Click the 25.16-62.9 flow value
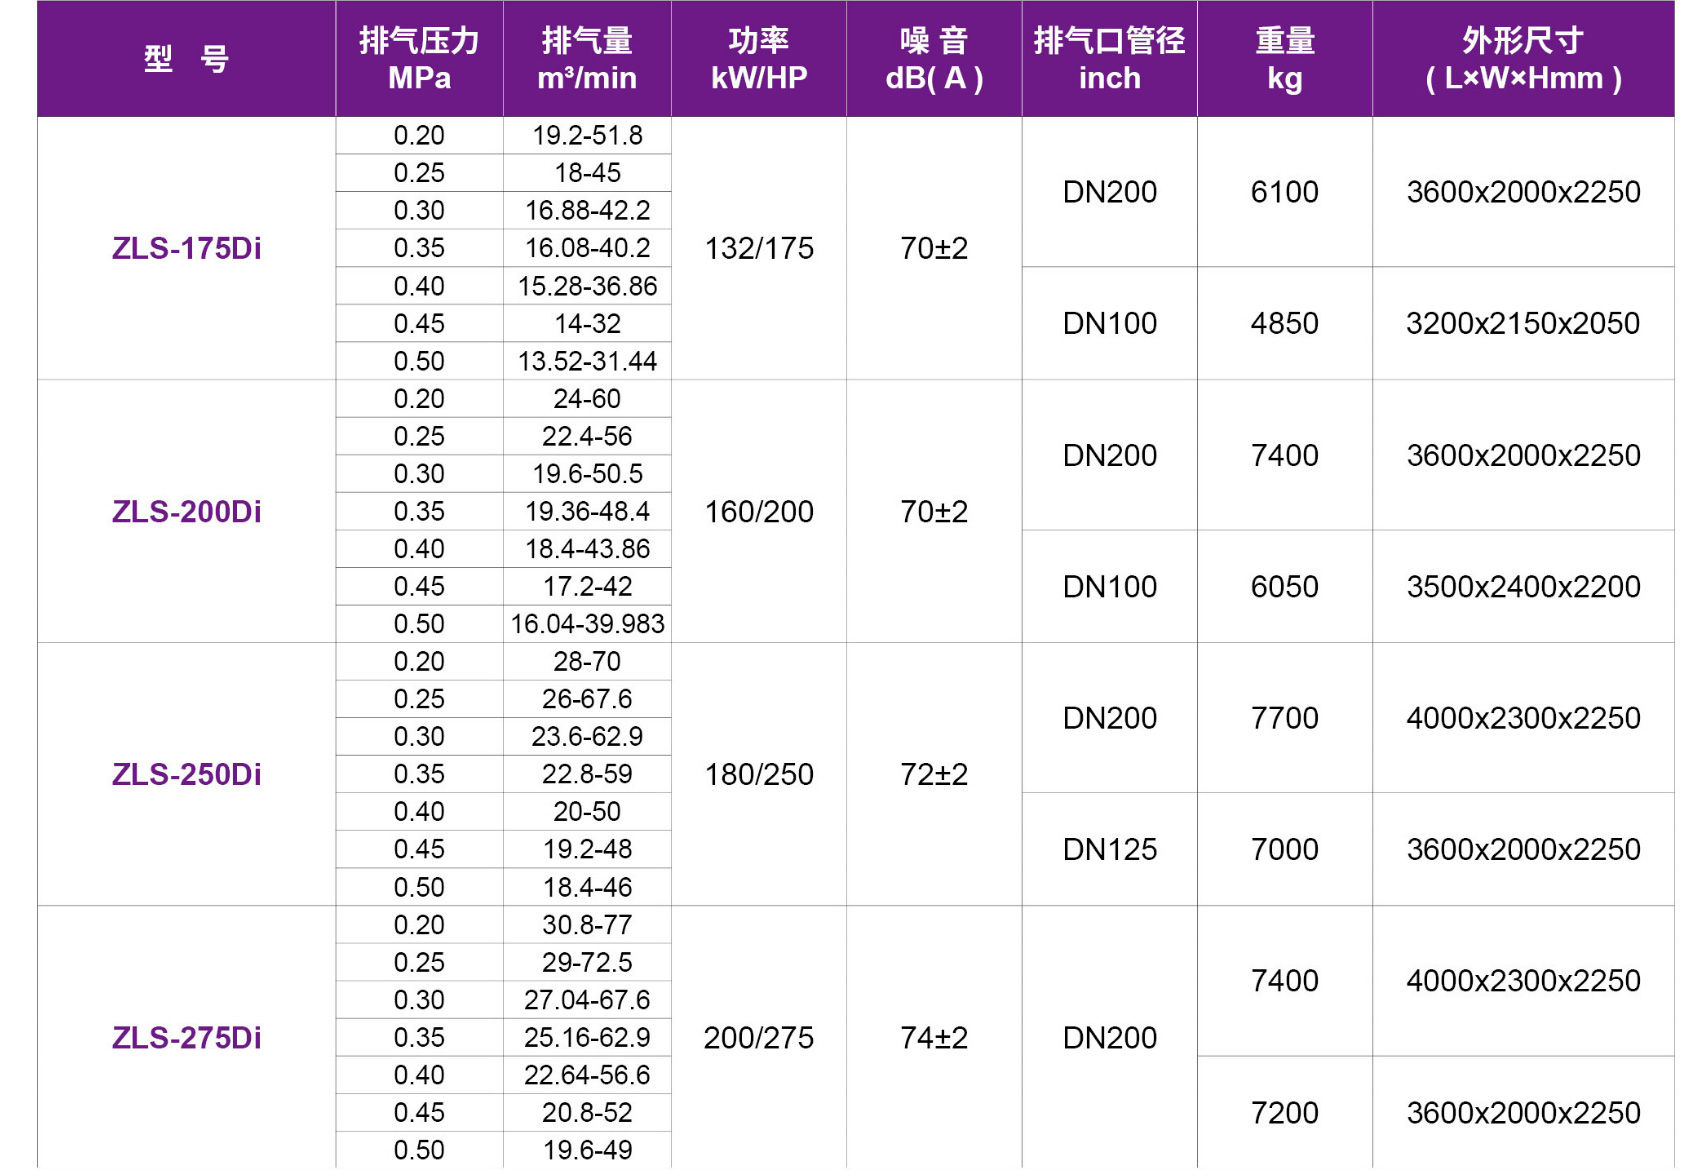The width and height of the screenshot is (1706, 1170). (x=587, y=1037)
